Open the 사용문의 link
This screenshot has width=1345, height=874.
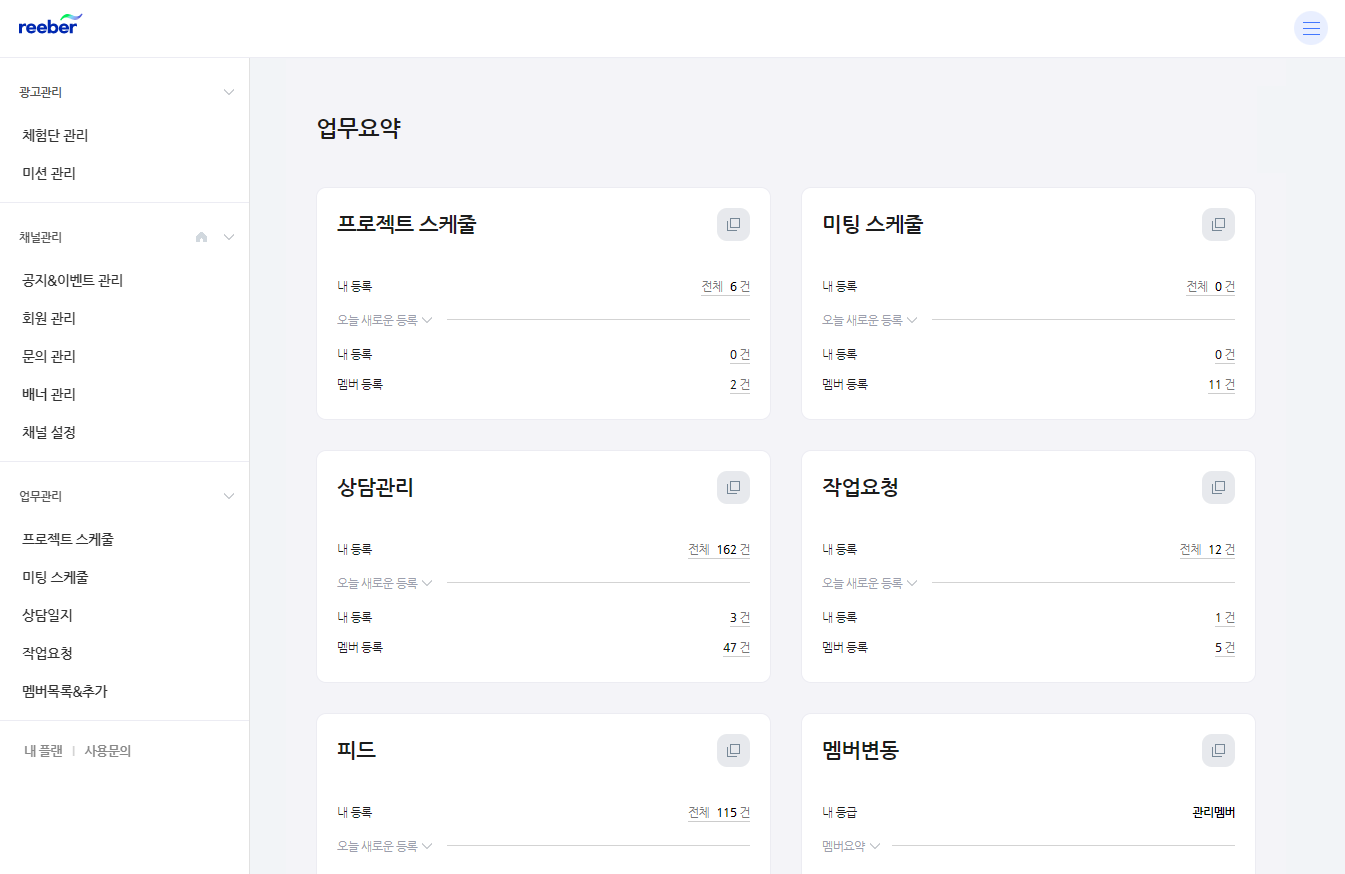pyautogui.click(x=108, y=751)
